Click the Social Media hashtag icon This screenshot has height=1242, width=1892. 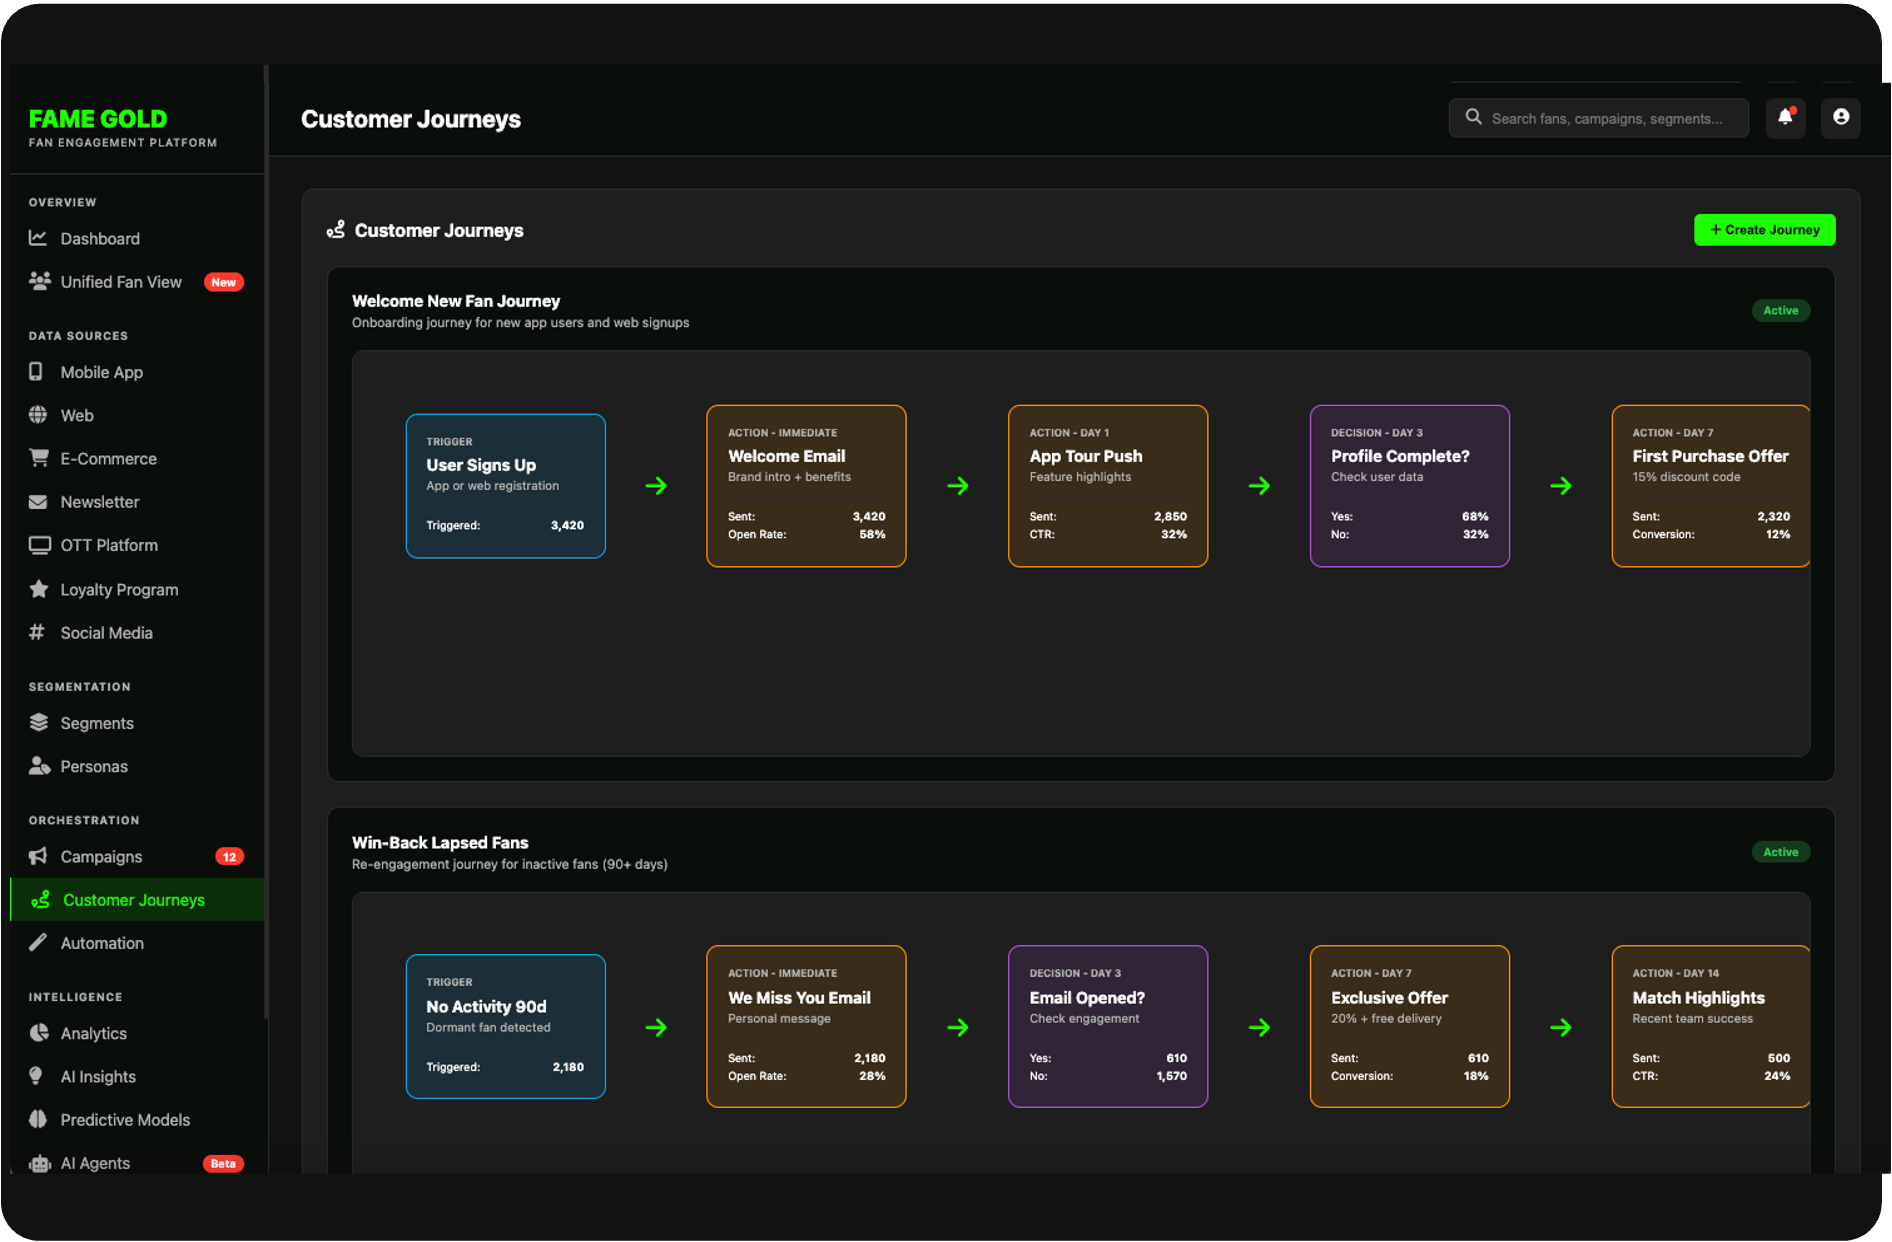(x=37, y=632)
